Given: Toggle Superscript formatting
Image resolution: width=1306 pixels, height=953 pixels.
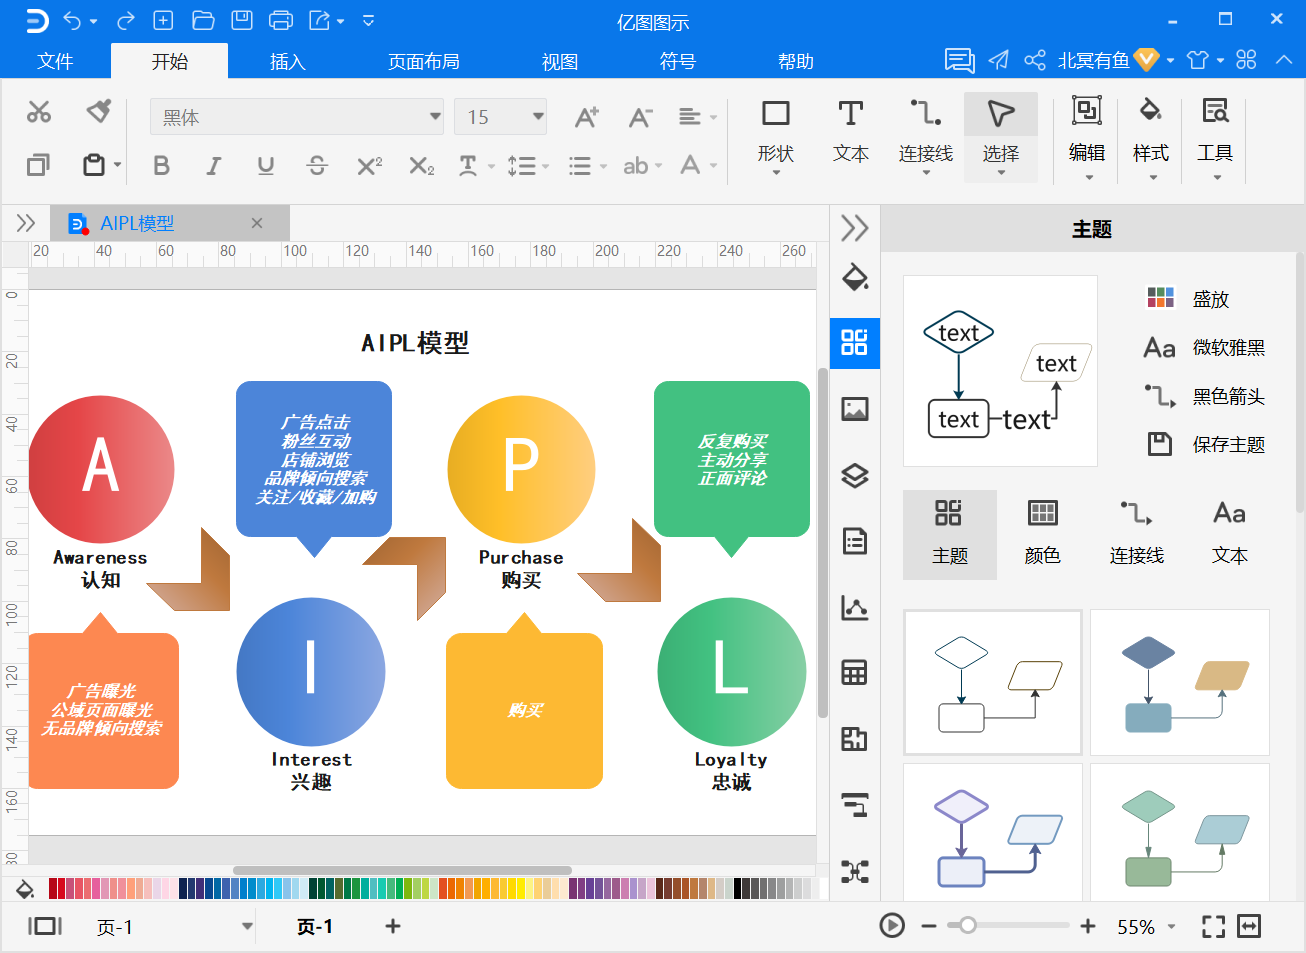Looking at the screenshot, I should tap(369, 165).
